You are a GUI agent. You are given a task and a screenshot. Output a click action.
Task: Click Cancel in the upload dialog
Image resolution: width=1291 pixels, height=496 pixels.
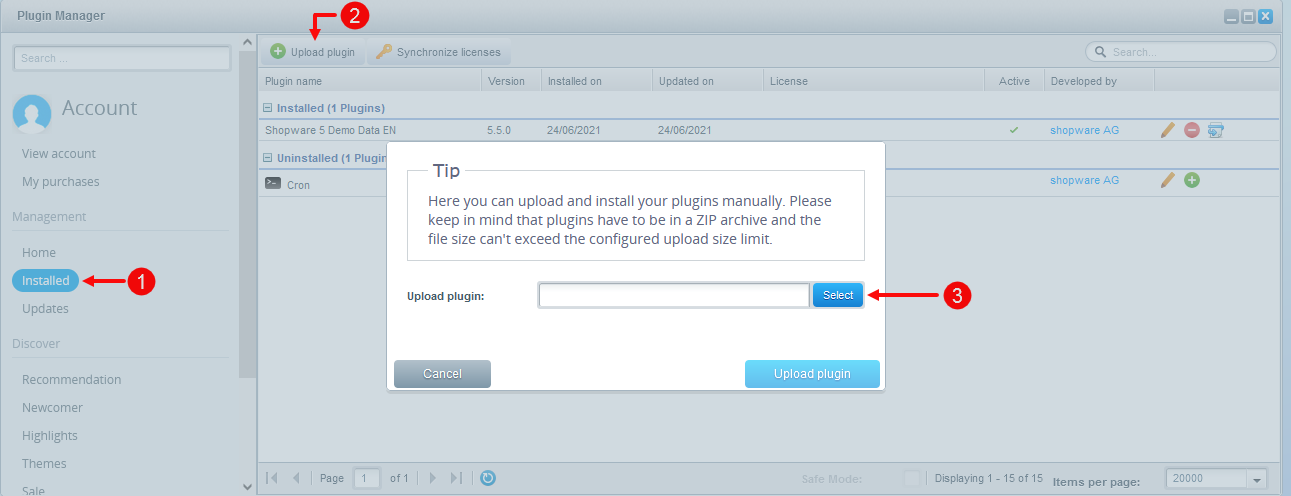442,374
